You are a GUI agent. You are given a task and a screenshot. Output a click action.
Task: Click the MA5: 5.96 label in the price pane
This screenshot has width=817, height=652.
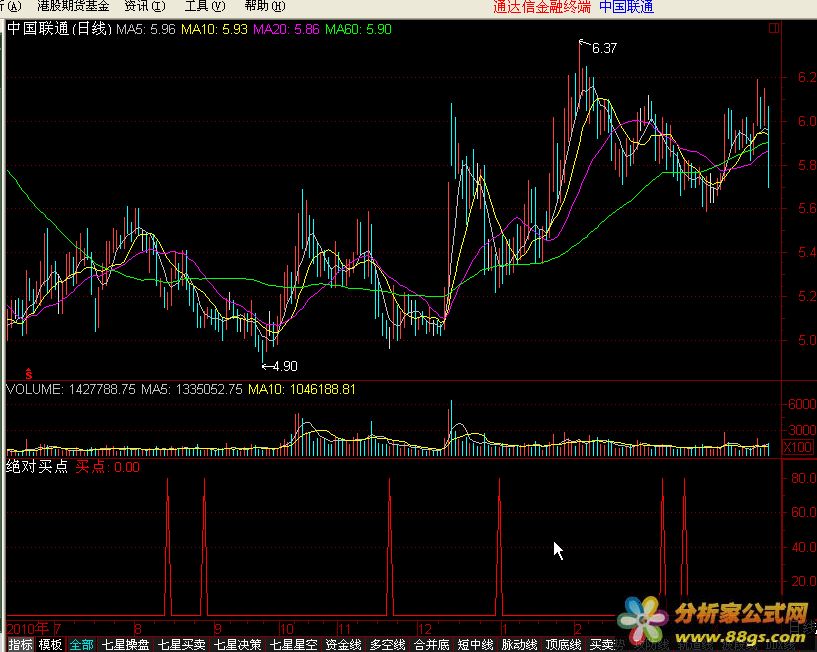coord(145,29)
